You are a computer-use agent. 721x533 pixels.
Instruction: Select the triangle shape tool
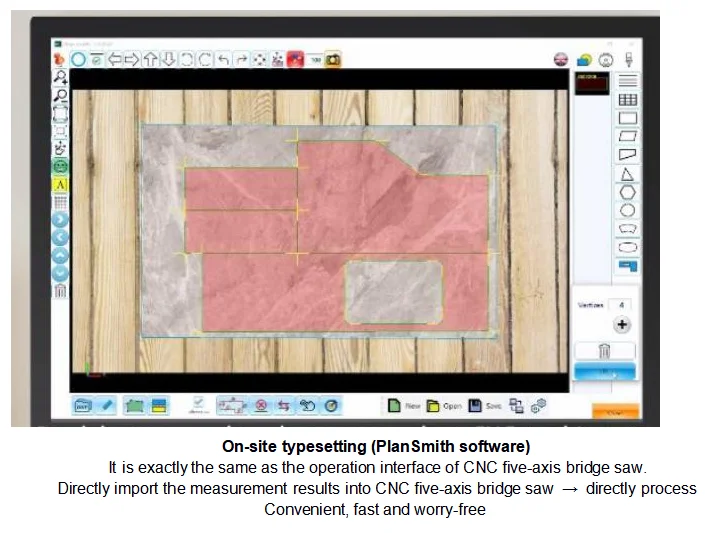pyautogui.click(x=627, y=174)
